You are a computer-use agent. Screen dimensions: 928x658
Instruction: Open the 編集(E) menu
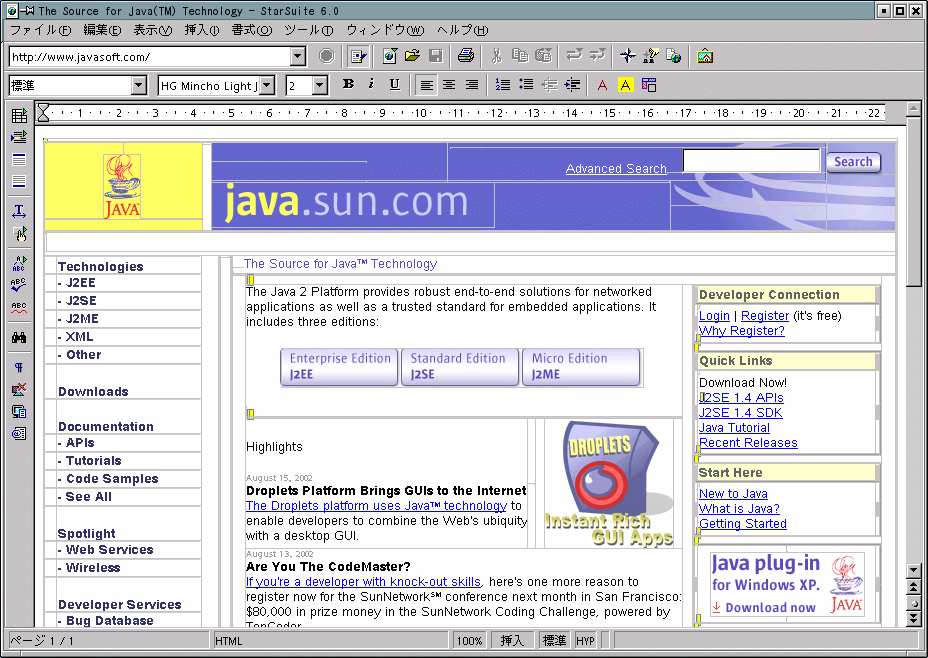[x=102, y=30]
